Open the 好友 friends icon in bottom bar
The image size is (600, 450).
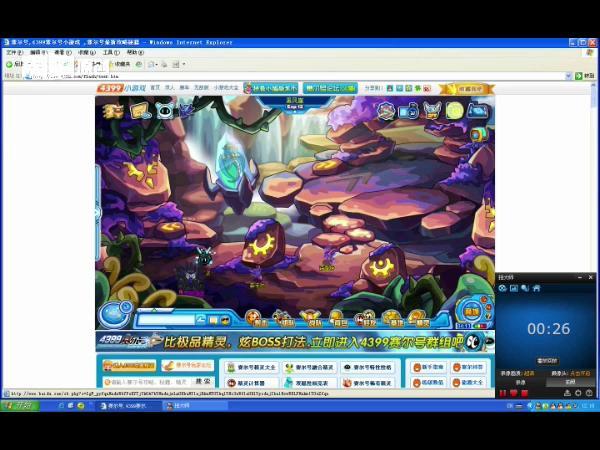(x=365, y=319)
